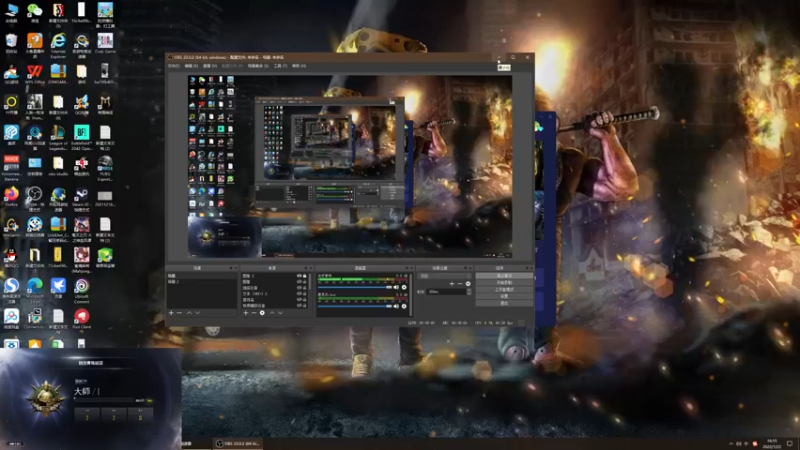800x450 pixels.
Task: Open WPS Office desktop icon
Action: click(x=35, y=74)
